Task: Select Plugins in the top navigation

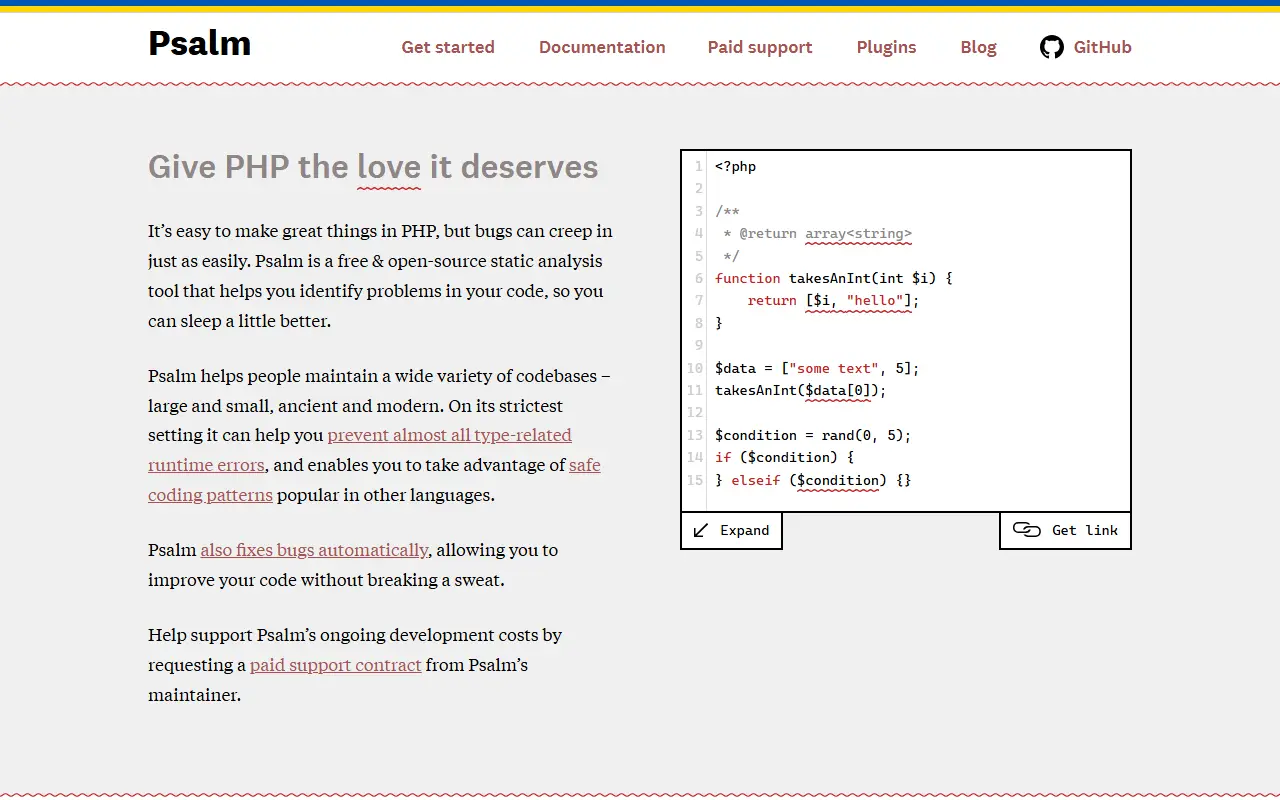Action: pyautogui.click(x=887, y=47)
